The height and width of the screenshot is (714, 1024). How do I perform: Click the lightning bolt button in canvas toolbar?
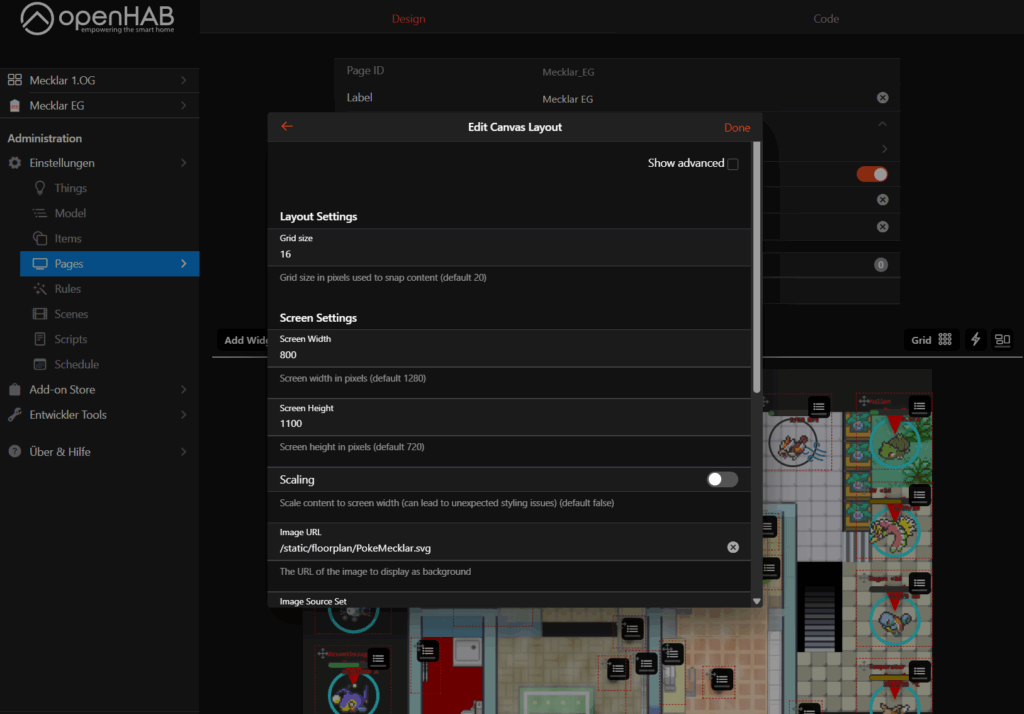click(976, 340)
